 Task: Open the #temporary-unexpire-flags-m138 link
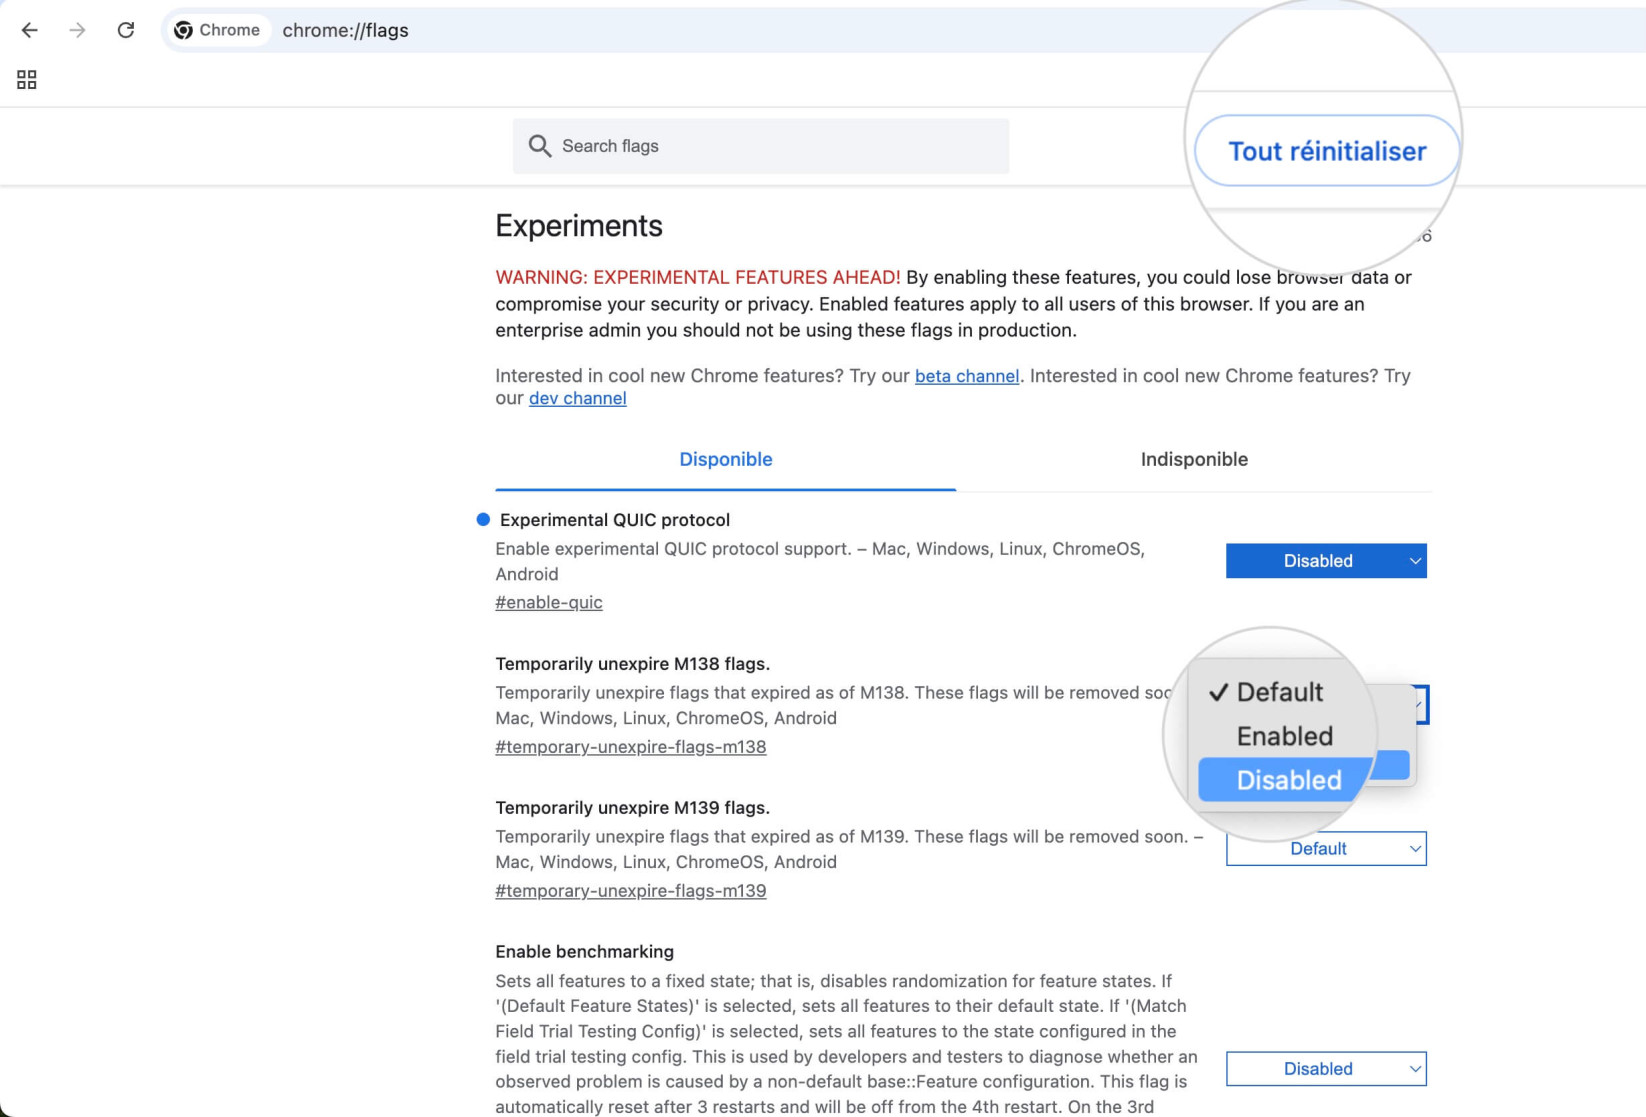[x=631, y=747]
